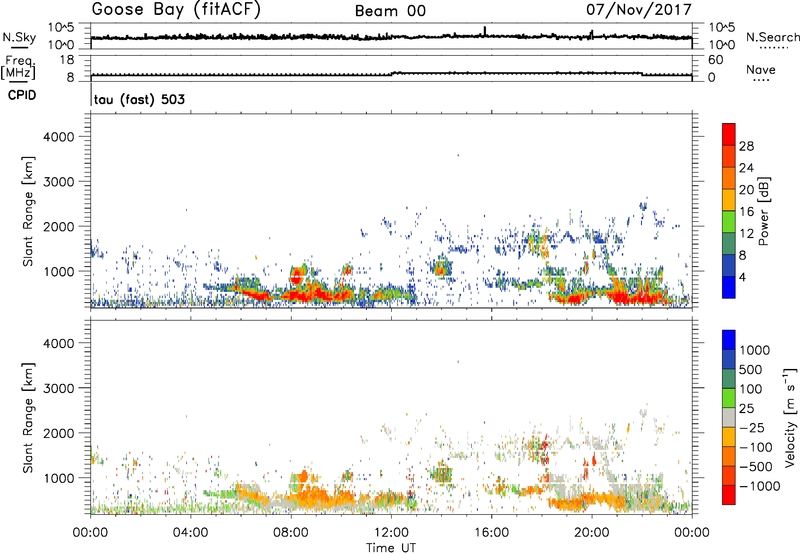
Task: Click the 'Nave' legend label
Action: pyautogui.click(x=761, y=69)
